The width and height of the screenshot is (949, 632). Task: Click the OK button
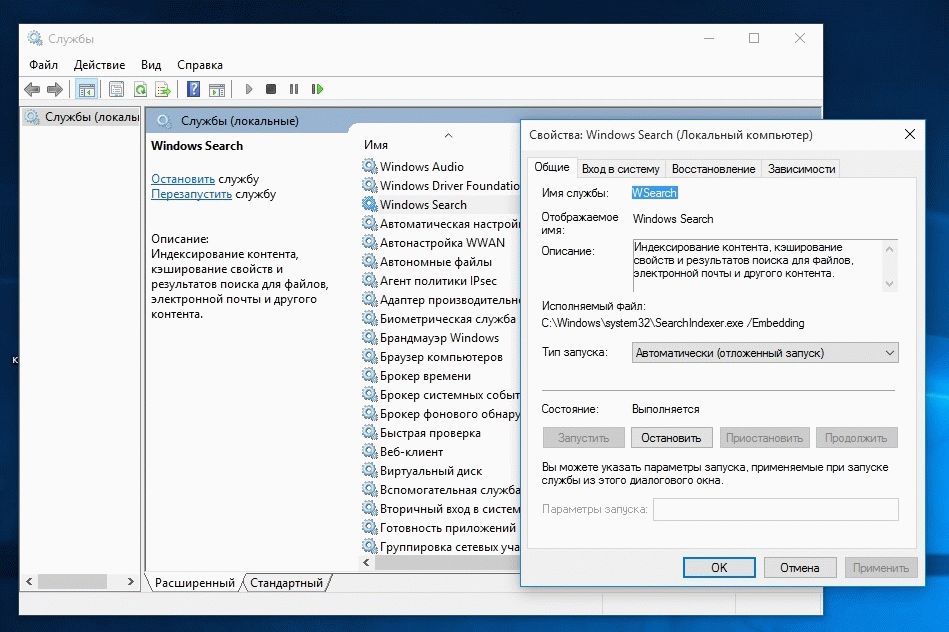(719, 568)
